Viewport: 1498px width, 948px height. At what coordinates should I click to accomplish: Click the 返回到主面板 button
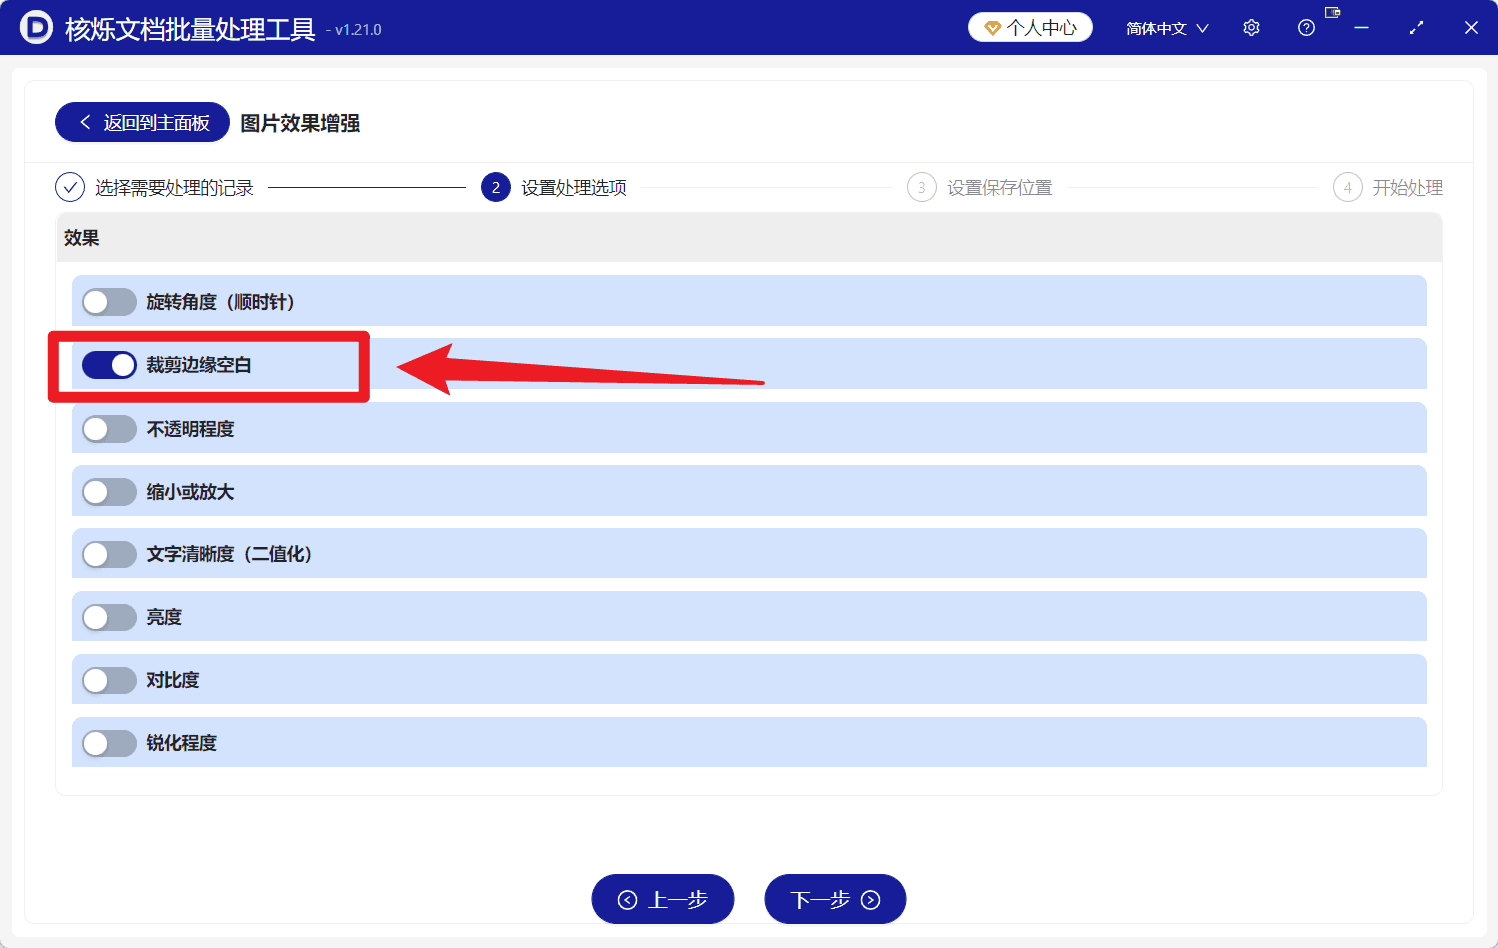coord(141,122)
